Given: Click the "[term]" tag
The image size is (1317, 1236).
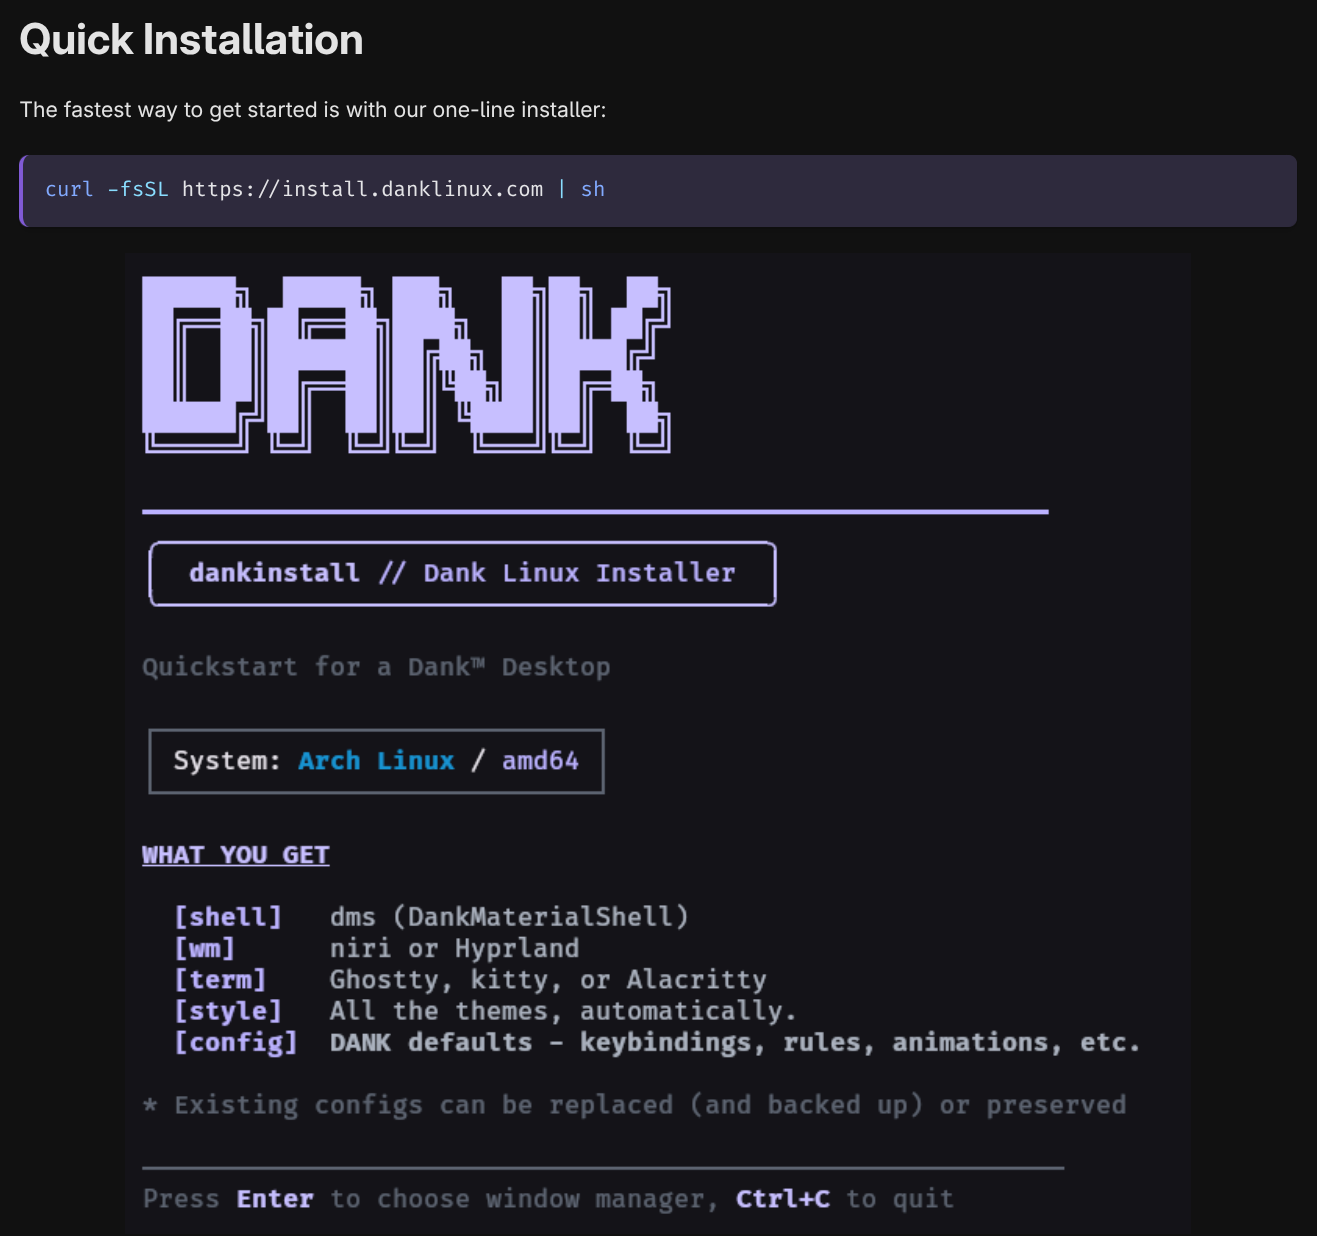Looking at the screenshot, I should point(220,979).
